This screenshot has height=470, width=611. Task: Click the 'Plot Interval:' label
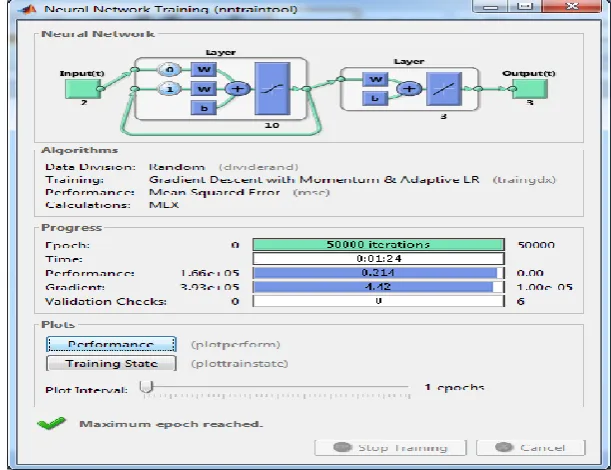point(86,390)
